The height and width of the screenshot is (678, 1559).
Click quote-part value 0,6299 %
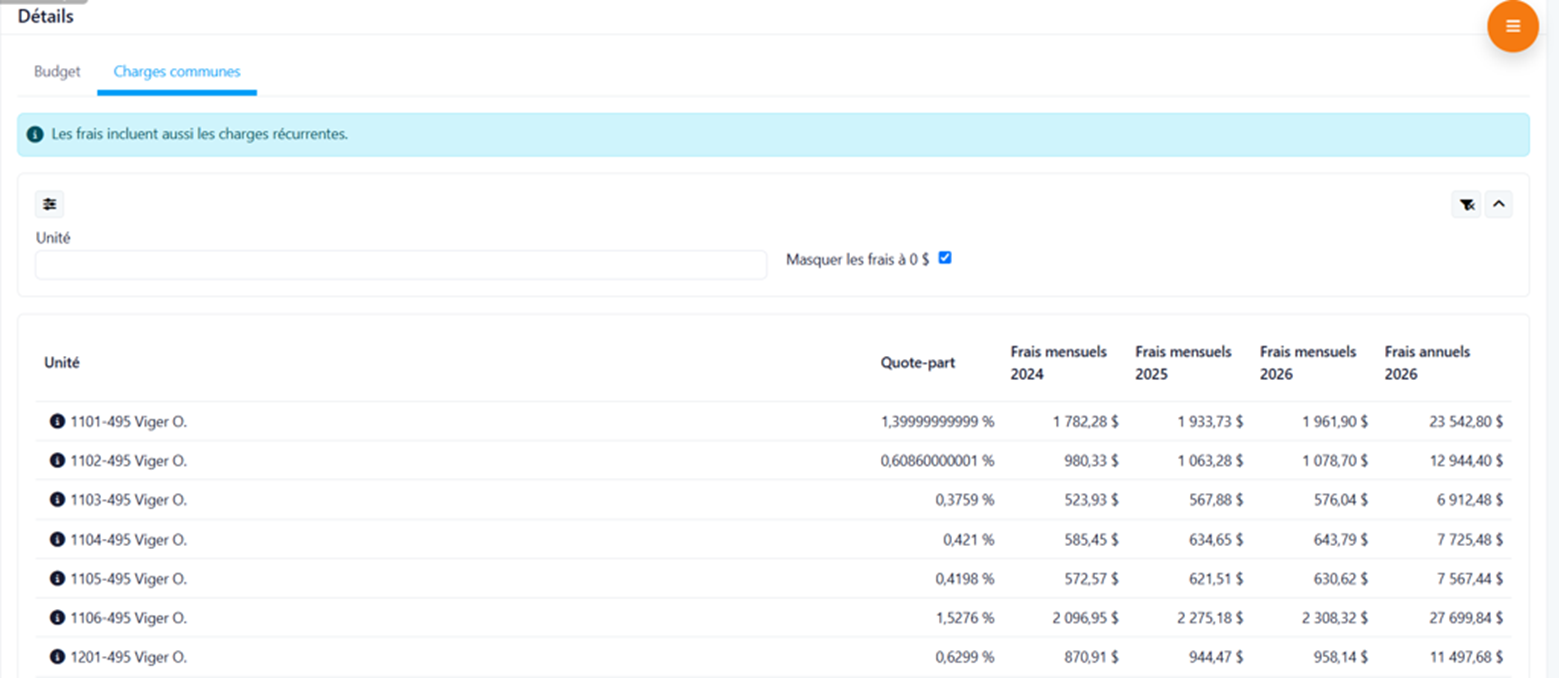pos(963,657)
